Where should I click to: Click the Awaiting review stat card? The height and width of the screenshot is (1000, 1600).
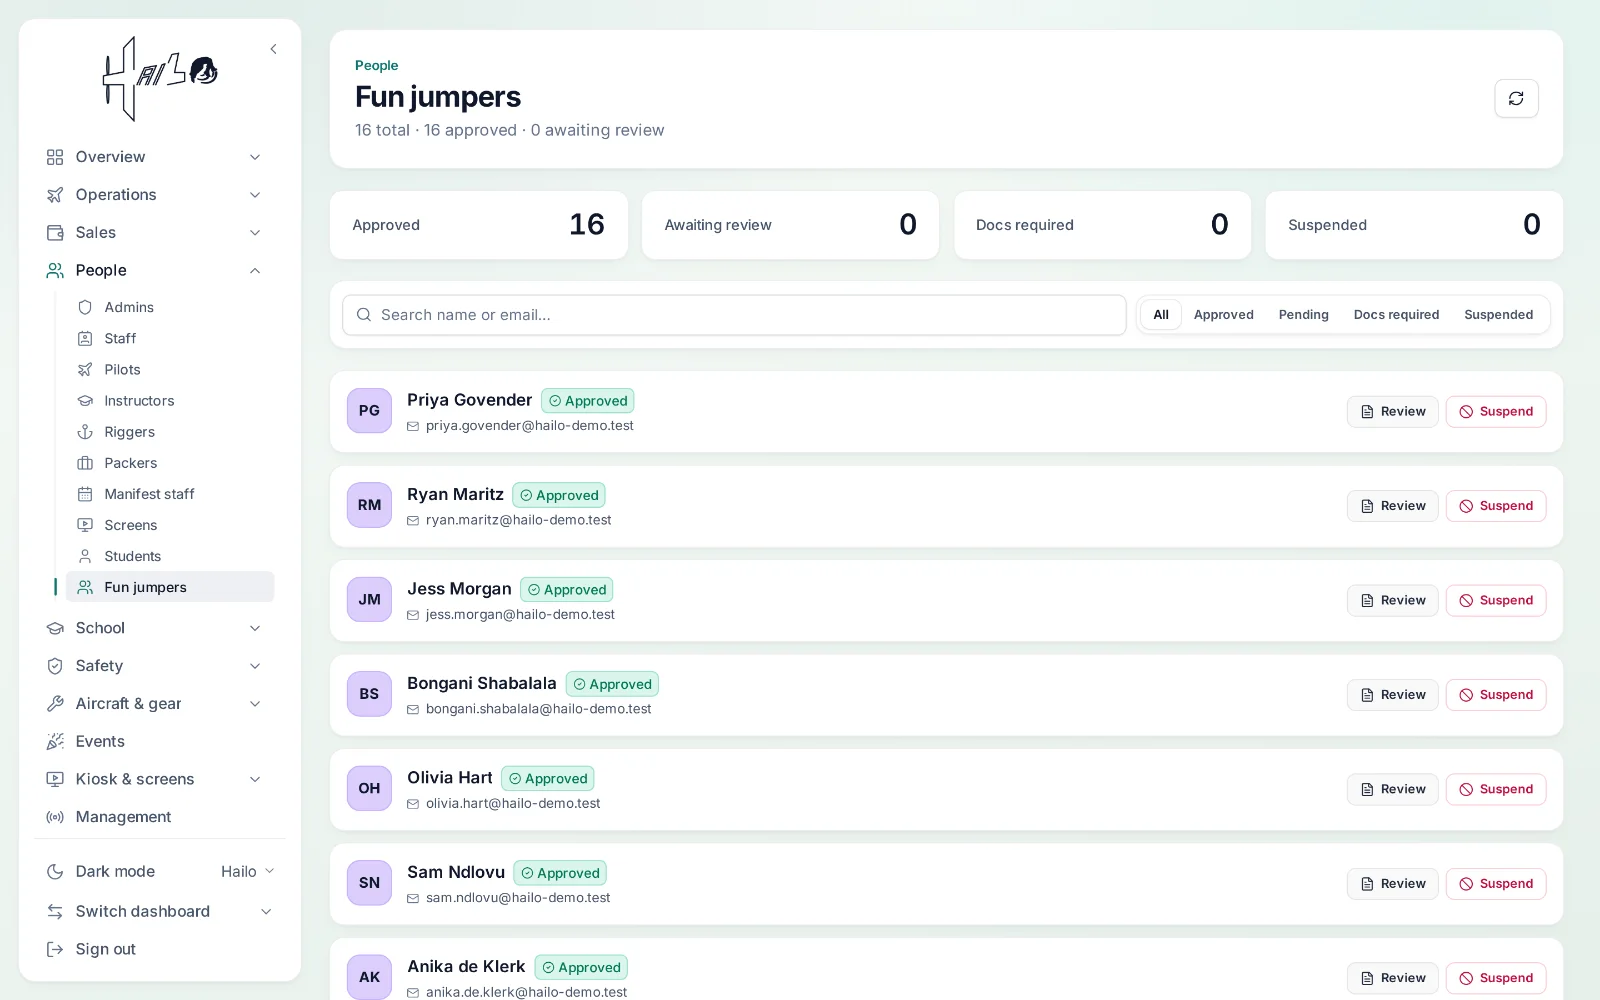[x=790, y=225]
